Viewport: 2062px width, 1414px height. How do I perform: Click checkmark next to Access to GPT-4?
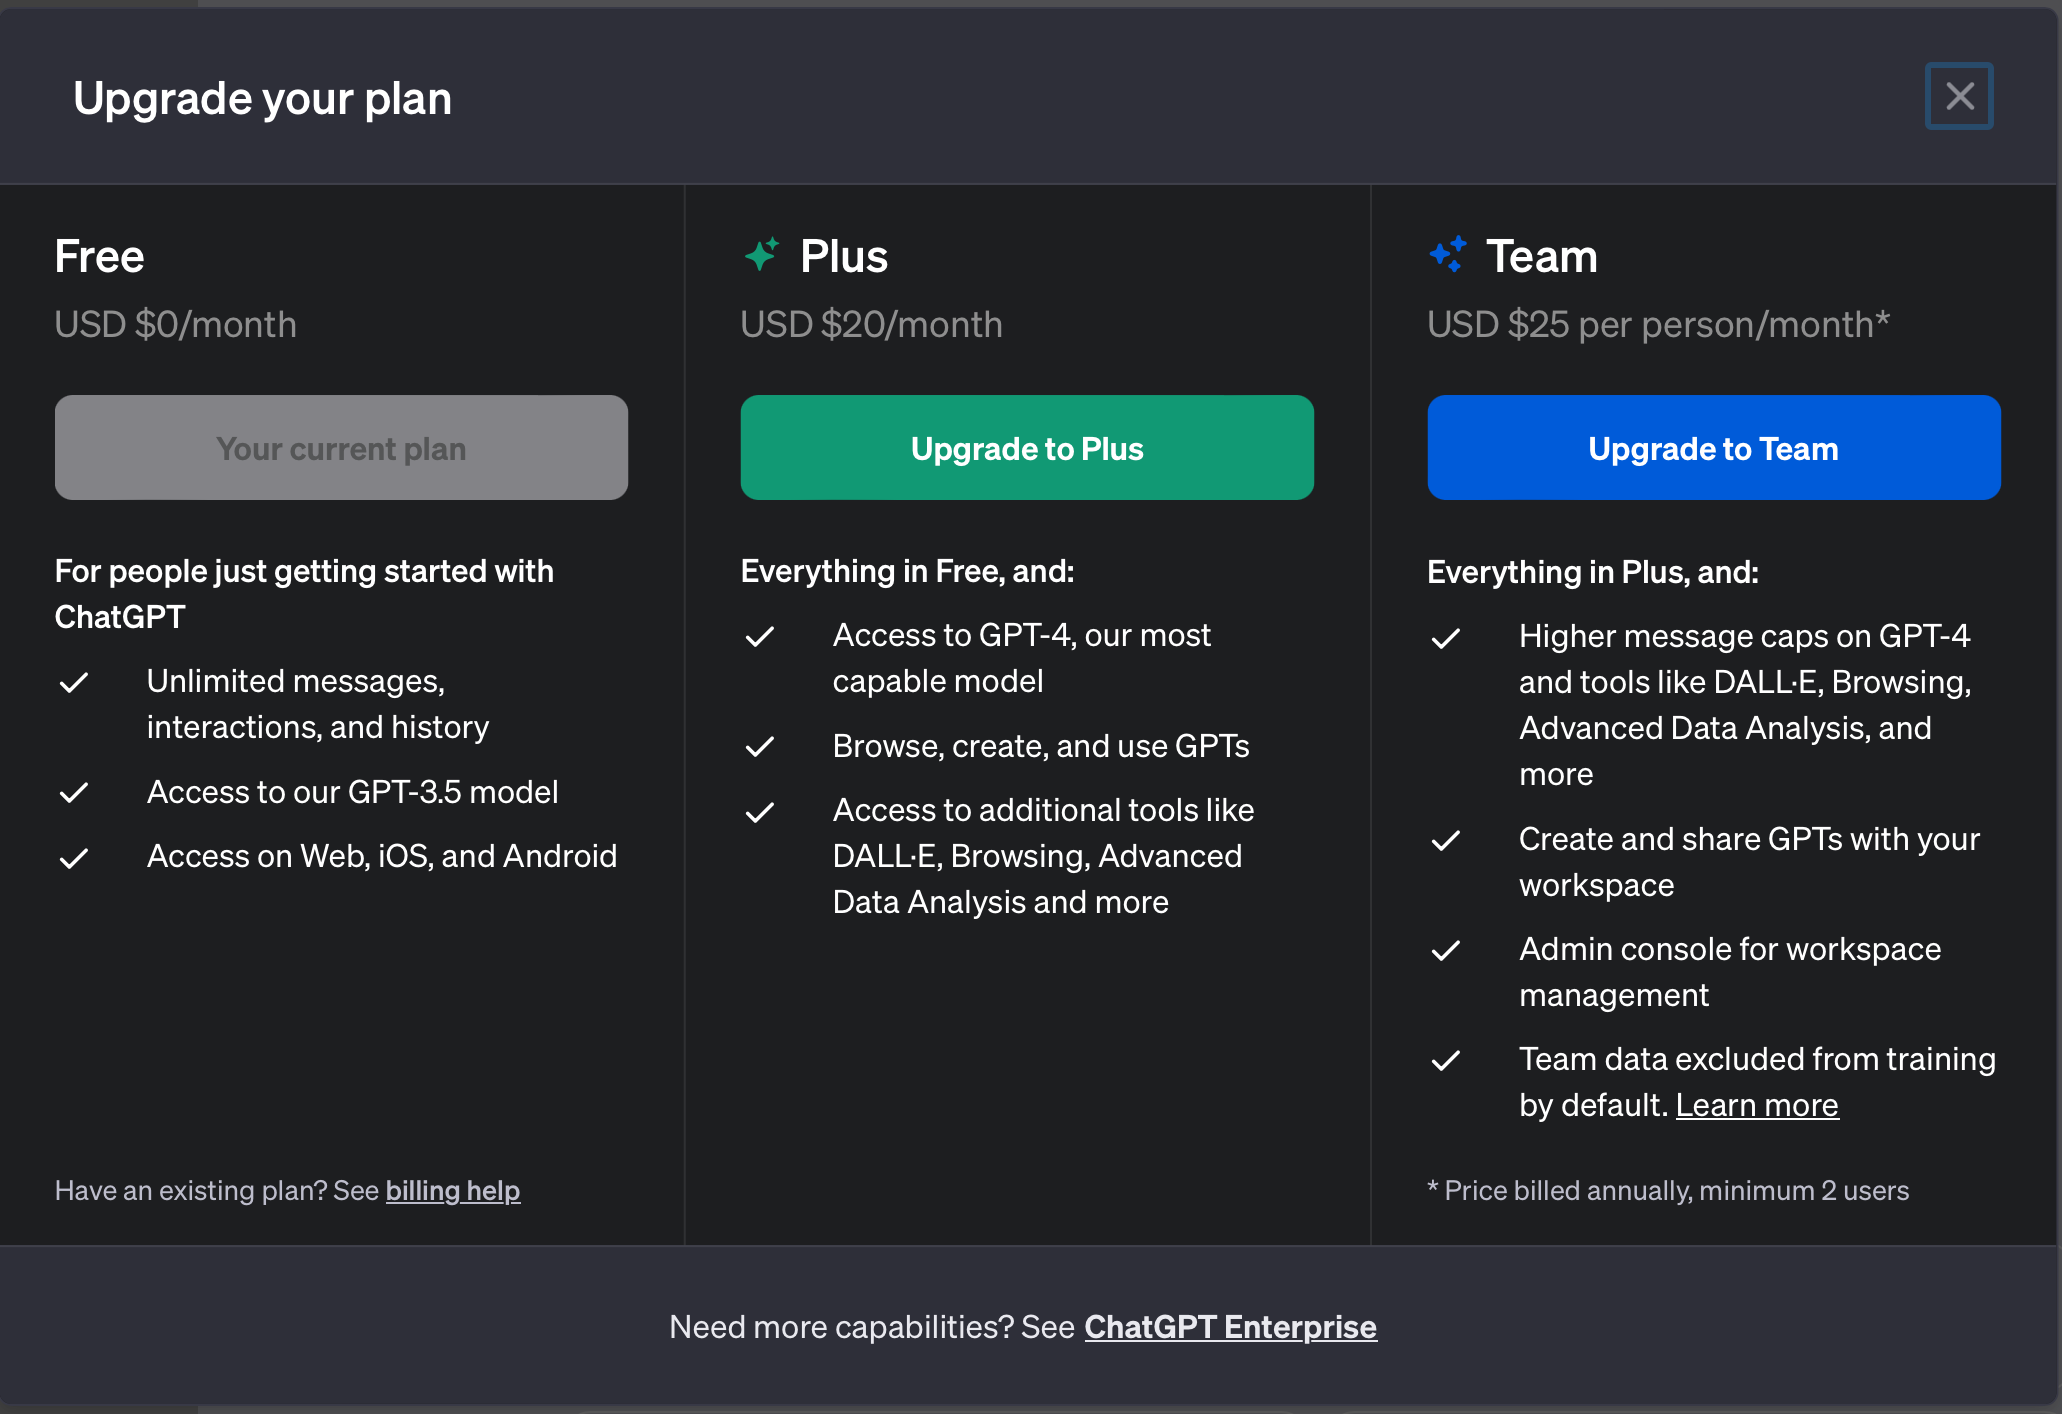760,637
